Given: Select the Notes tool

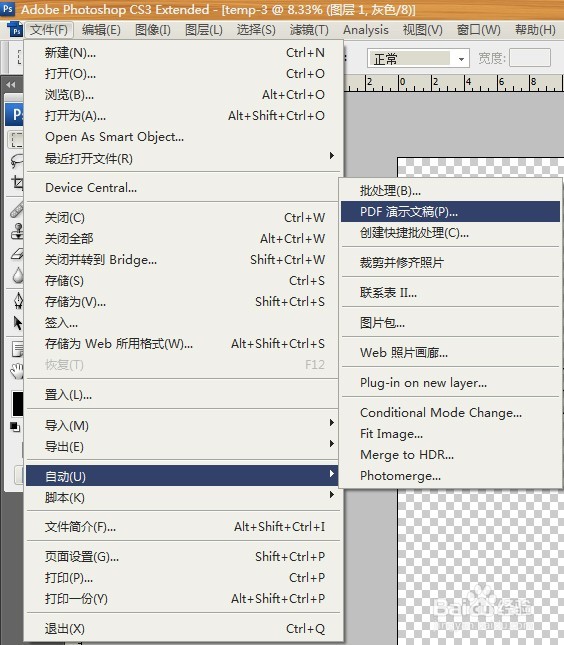Looking at the screenshot, I should (x=18, y=349).
